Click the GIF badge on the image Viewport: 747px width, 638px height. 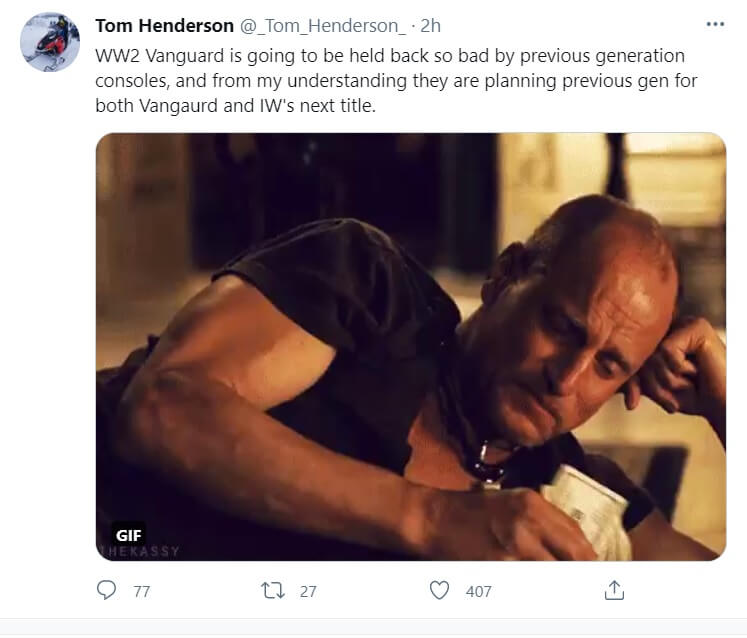click(x=129, y=536)
